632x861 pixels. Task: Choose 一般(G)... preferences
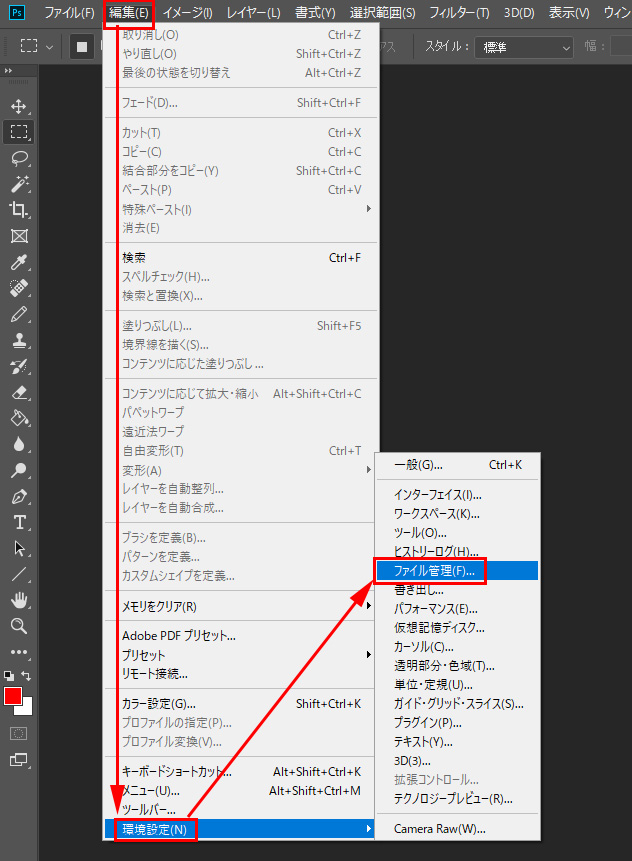pos(457,465)
